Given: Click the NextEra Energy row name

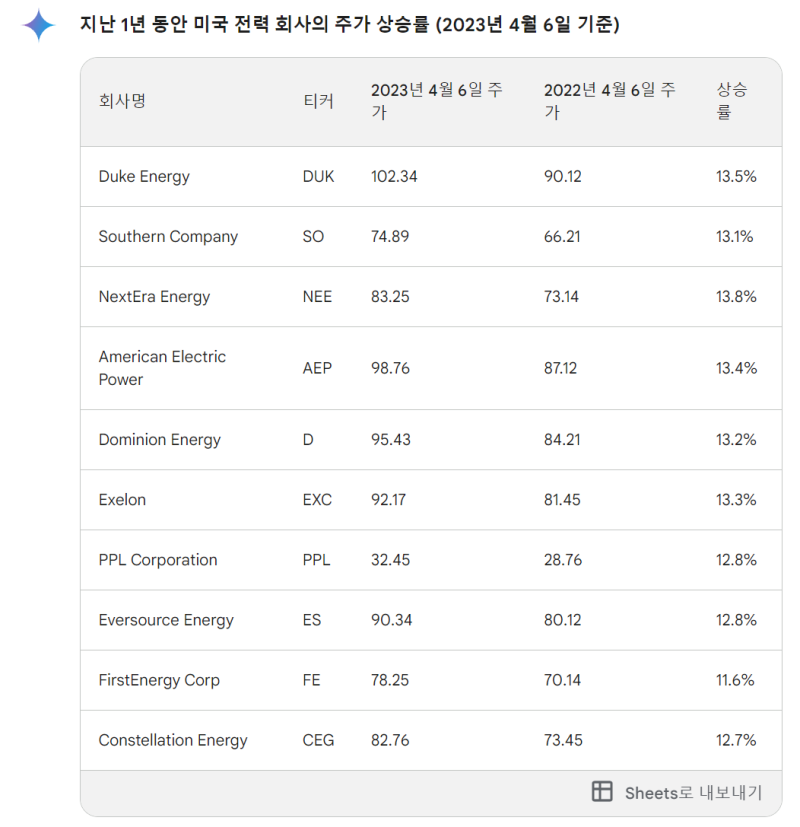Looking at the screenshot, I should pos(154,296).
